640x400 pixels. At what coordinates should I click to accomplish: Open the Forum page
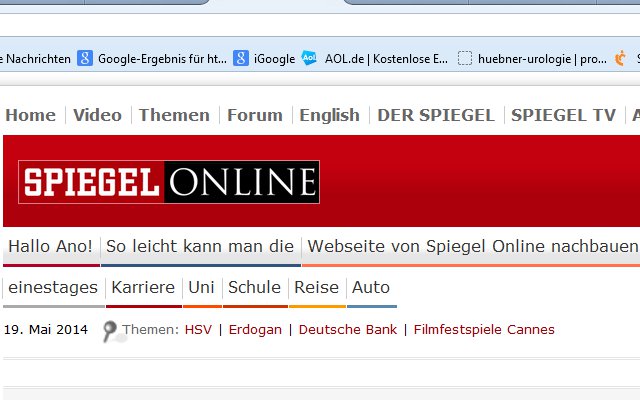(x=255, y=115)
